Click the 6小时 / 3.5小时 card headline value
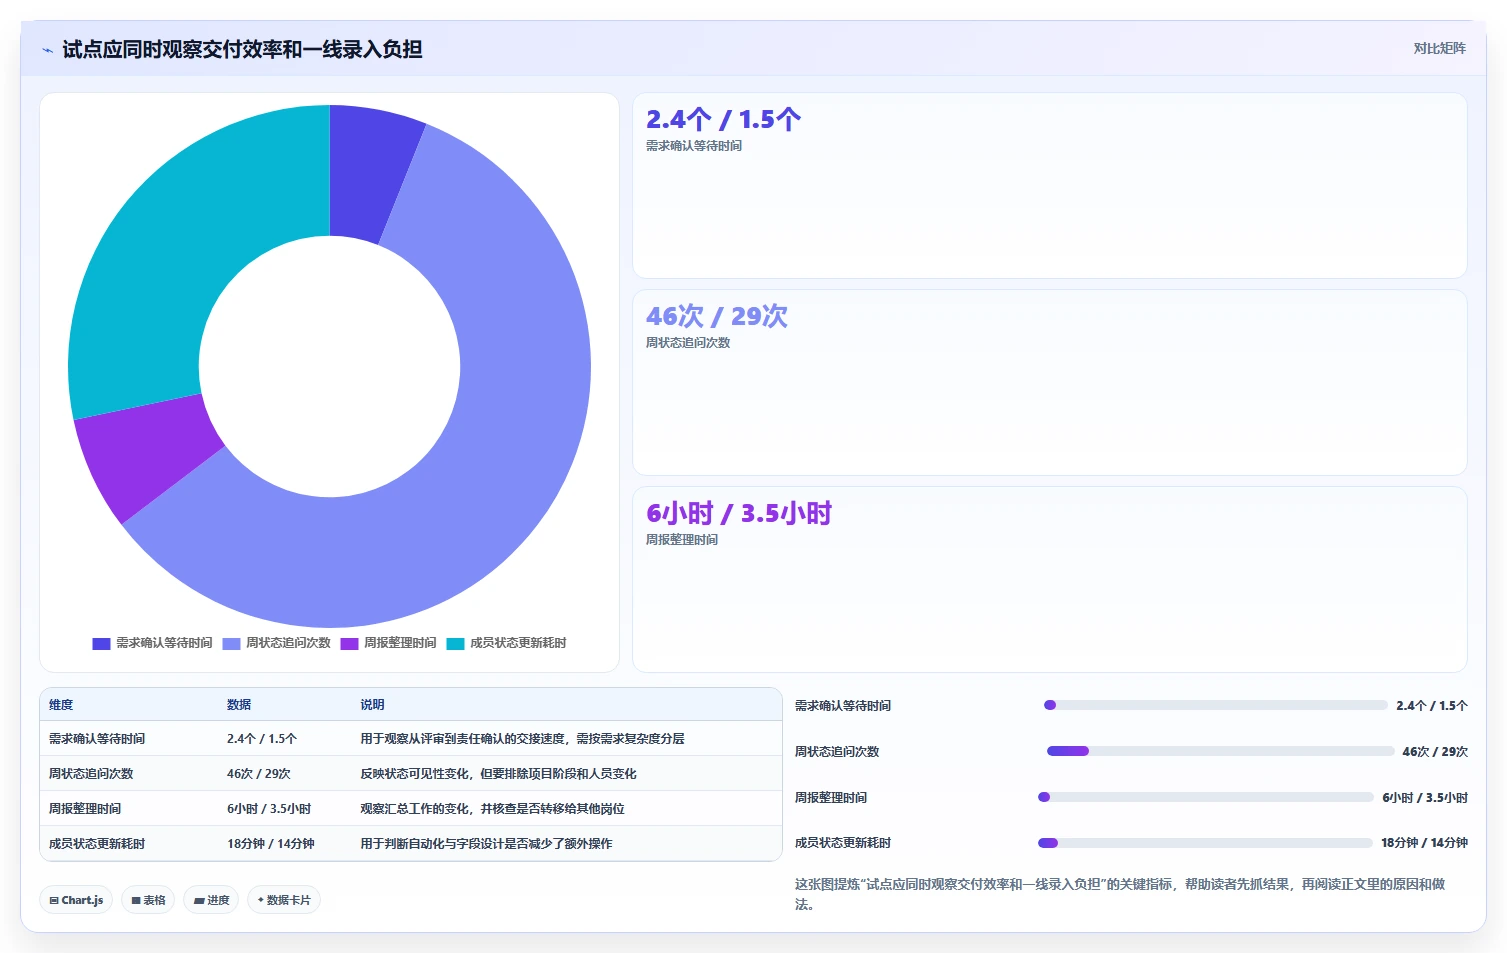 (739, 514)
